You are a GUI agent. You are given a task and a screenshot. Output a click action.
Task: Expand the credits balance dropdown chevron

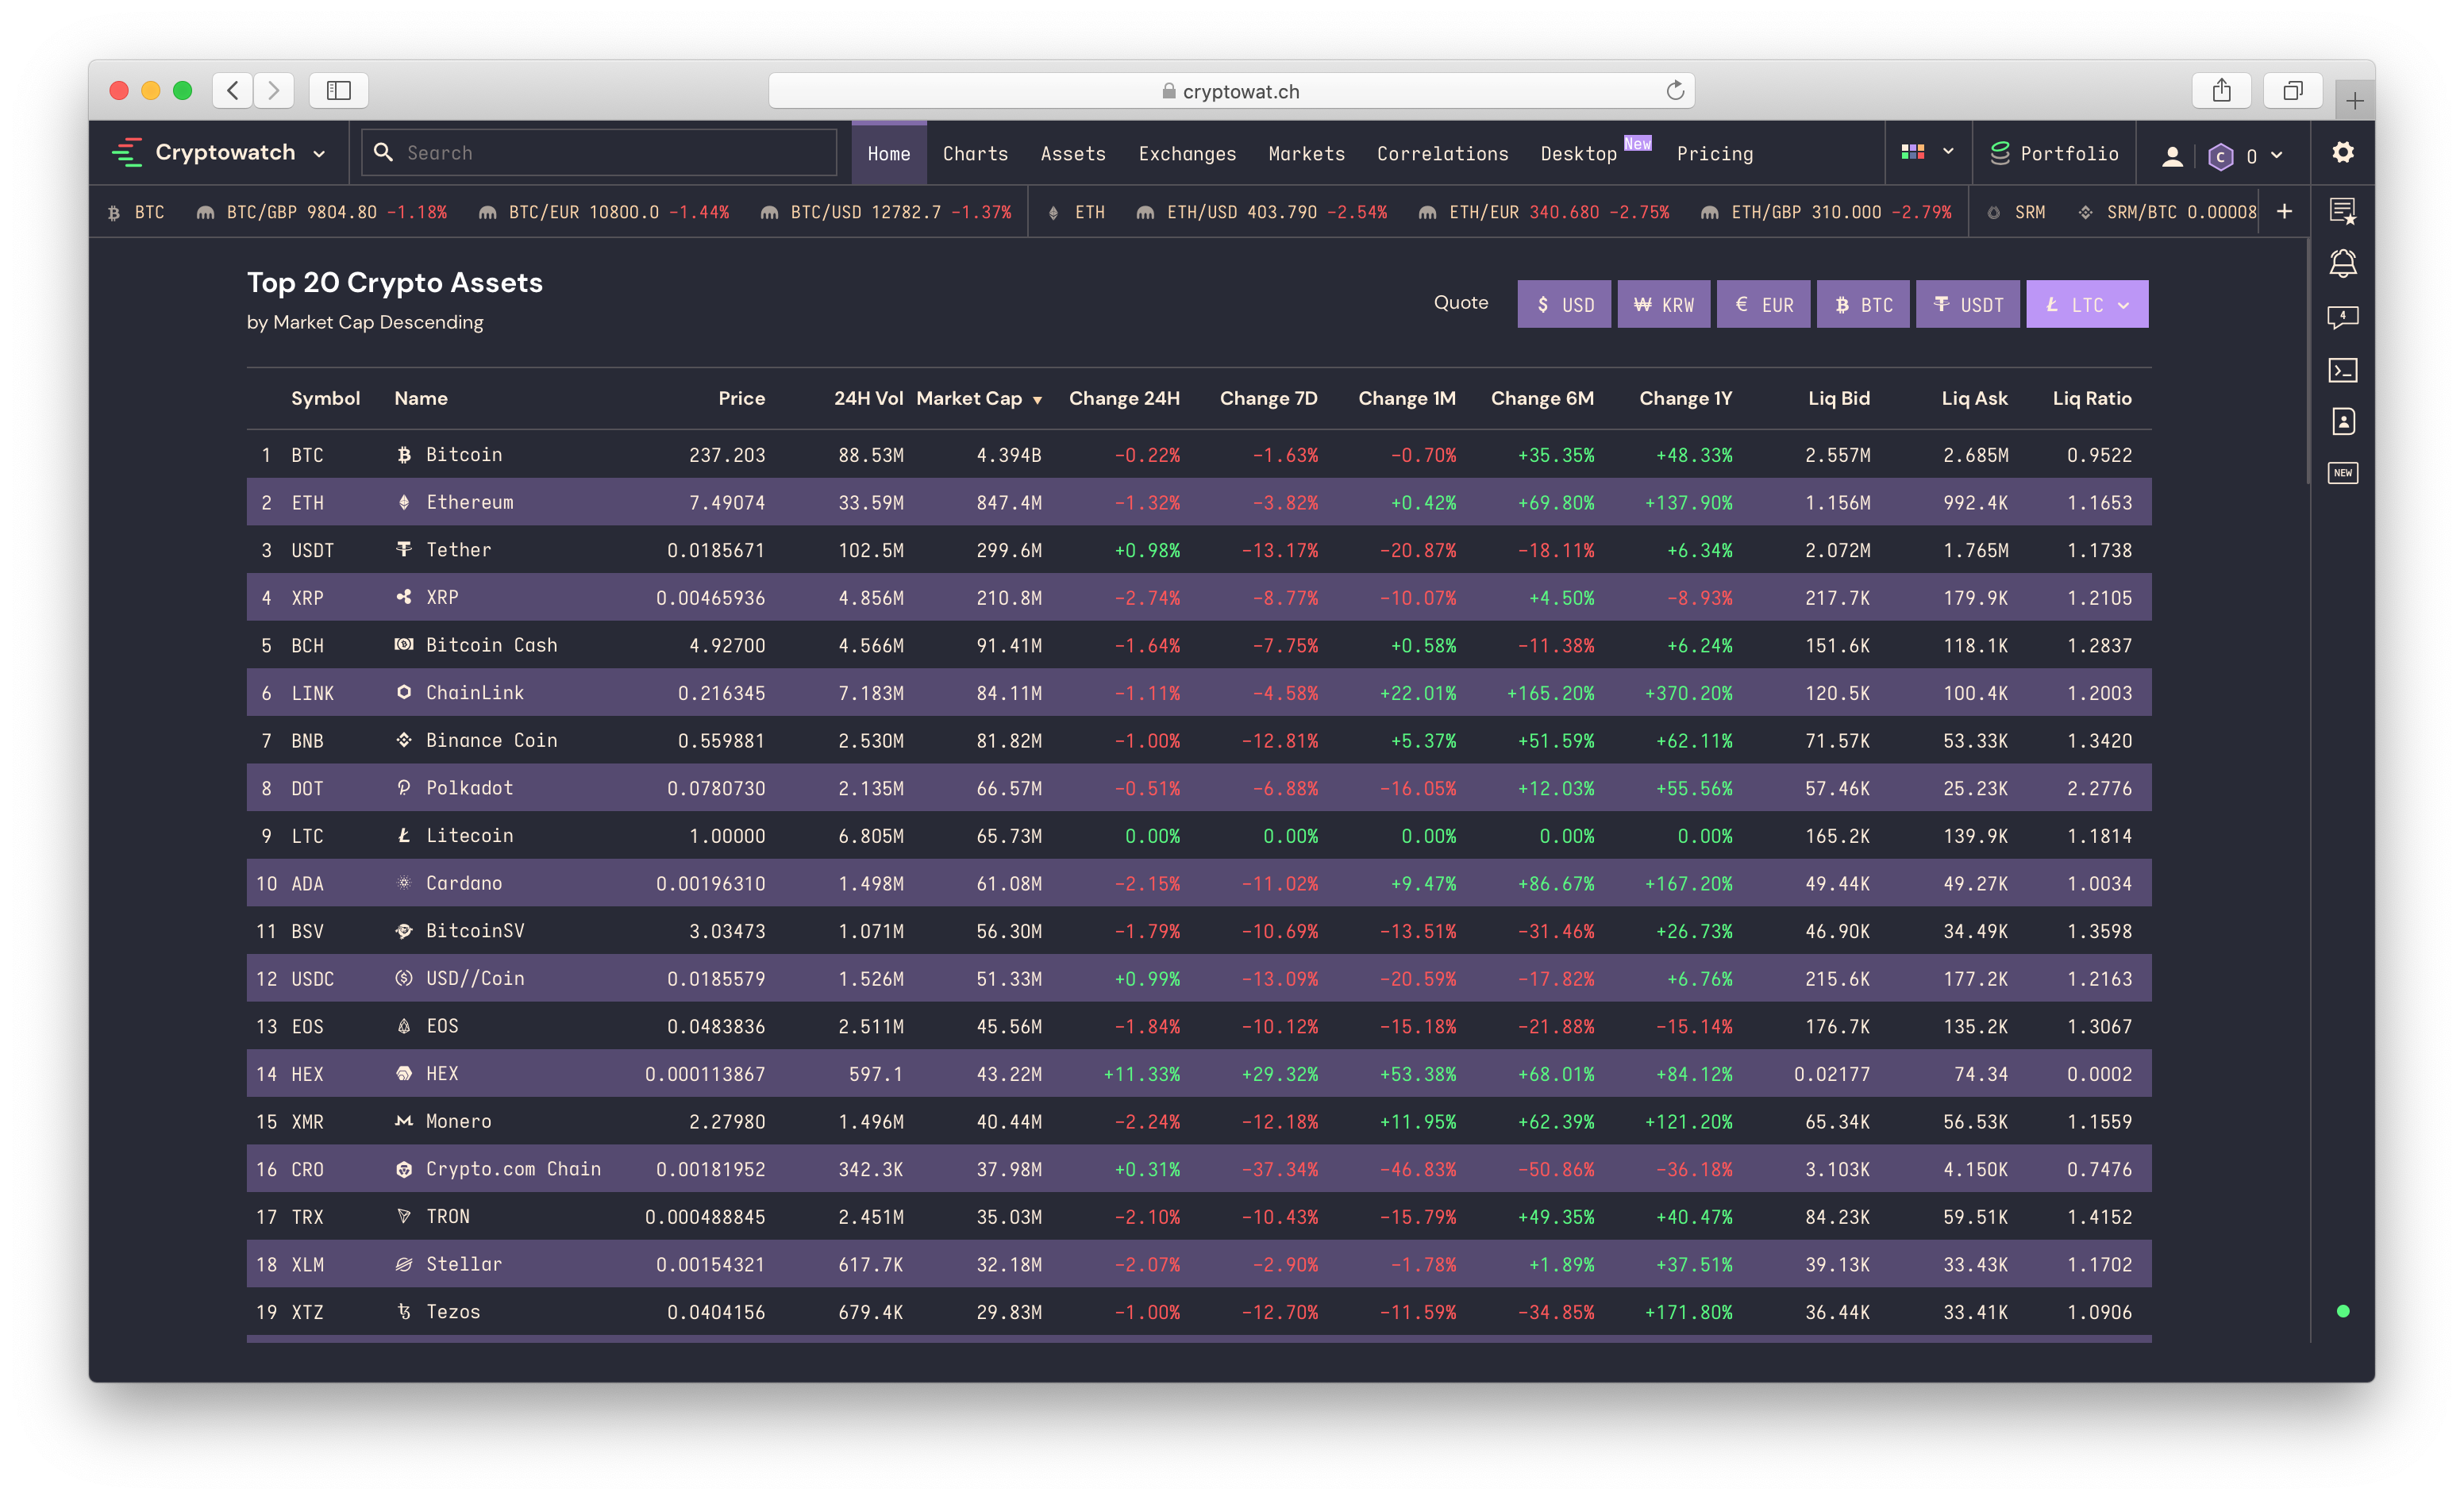2277,155
